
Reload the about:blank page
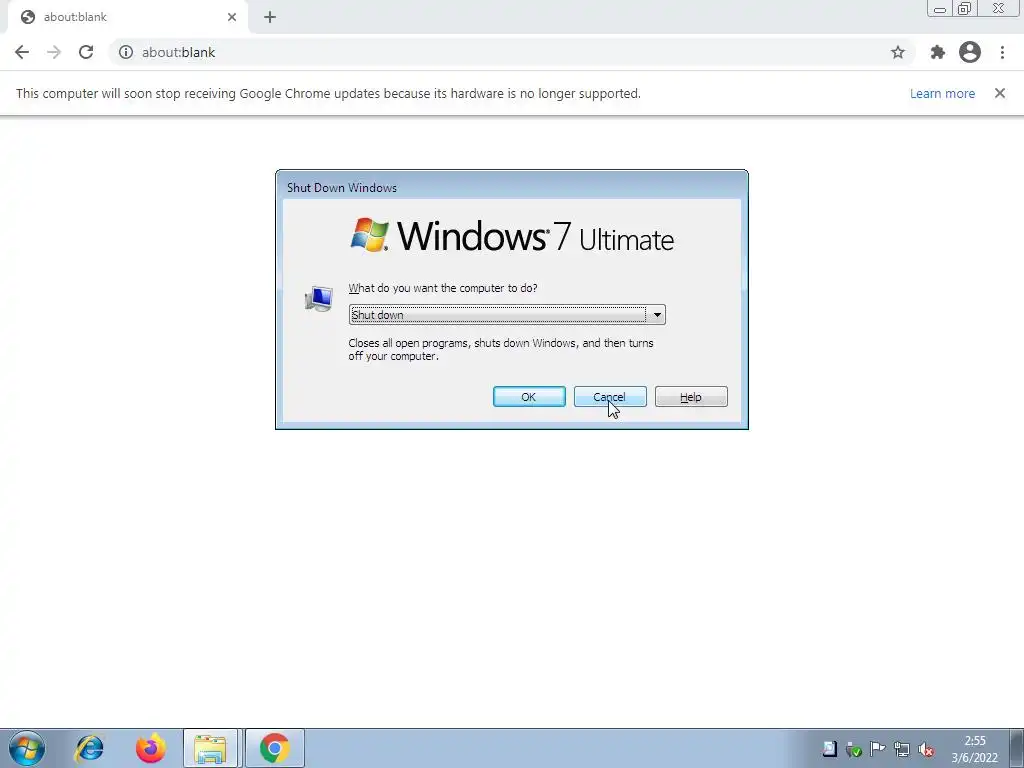pyautogui.click(x=86, y=52)
